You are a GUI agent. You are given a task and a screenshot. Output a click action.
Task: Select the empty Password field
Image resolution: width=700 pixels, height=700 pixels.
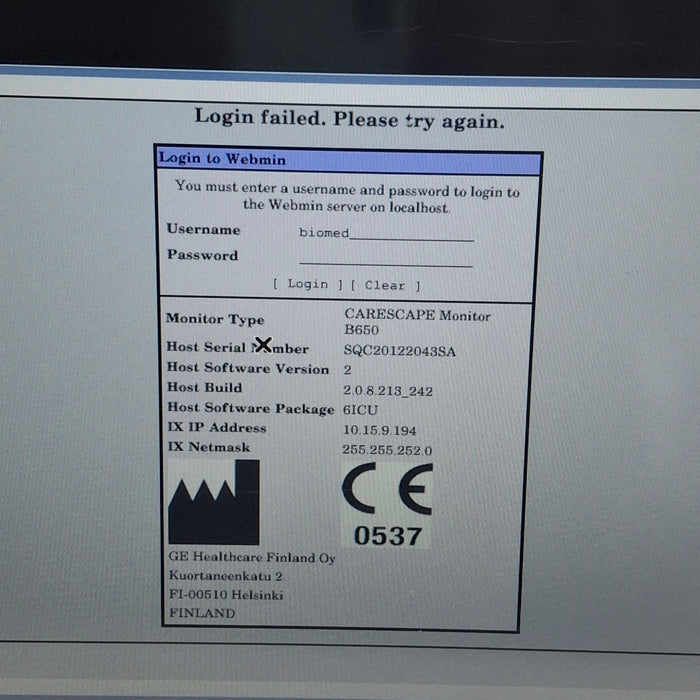pyautogui.click(x=386, y=259)
